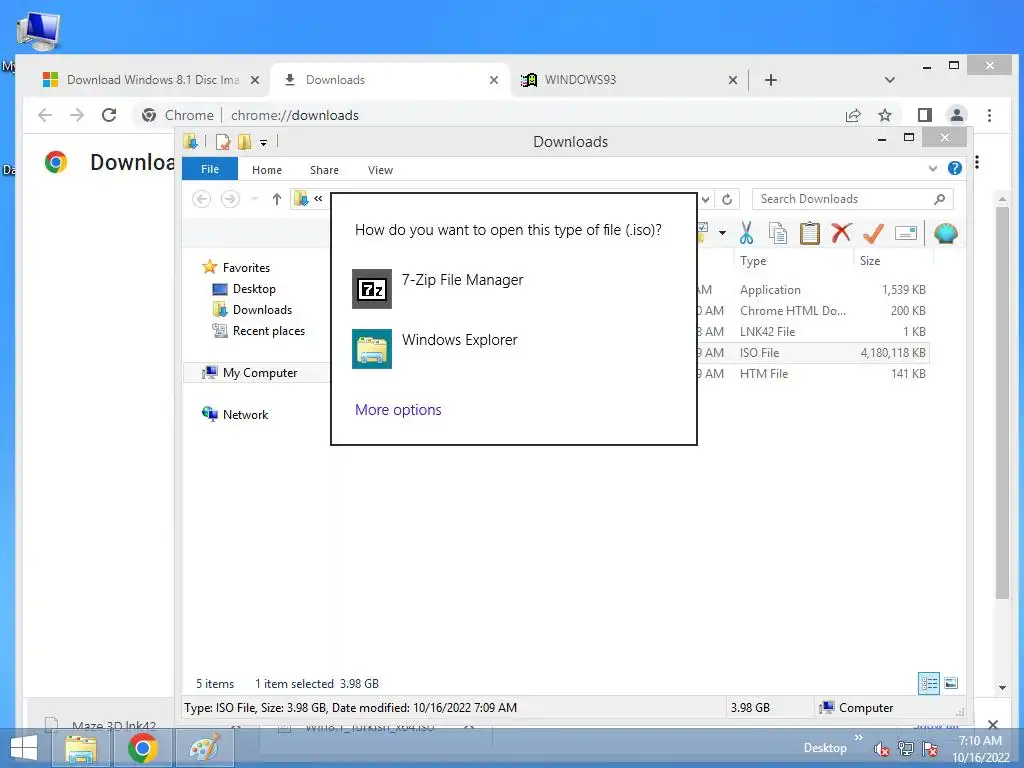This screenshot has width=1024, height=768.
Task: Go up one folder level in Explorer
Action: click(x=277, y=199)
